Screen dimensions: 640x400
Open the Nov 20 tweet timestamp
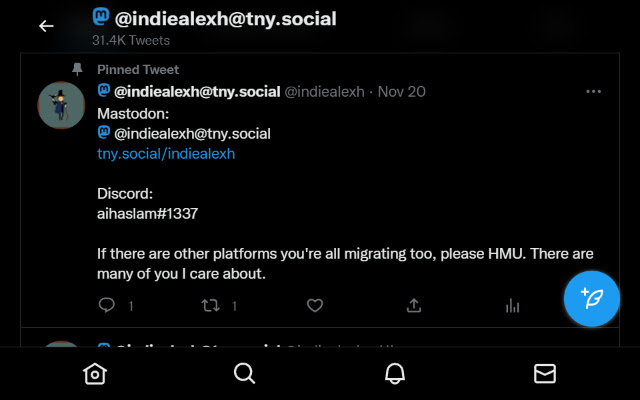tap(403, 91)
